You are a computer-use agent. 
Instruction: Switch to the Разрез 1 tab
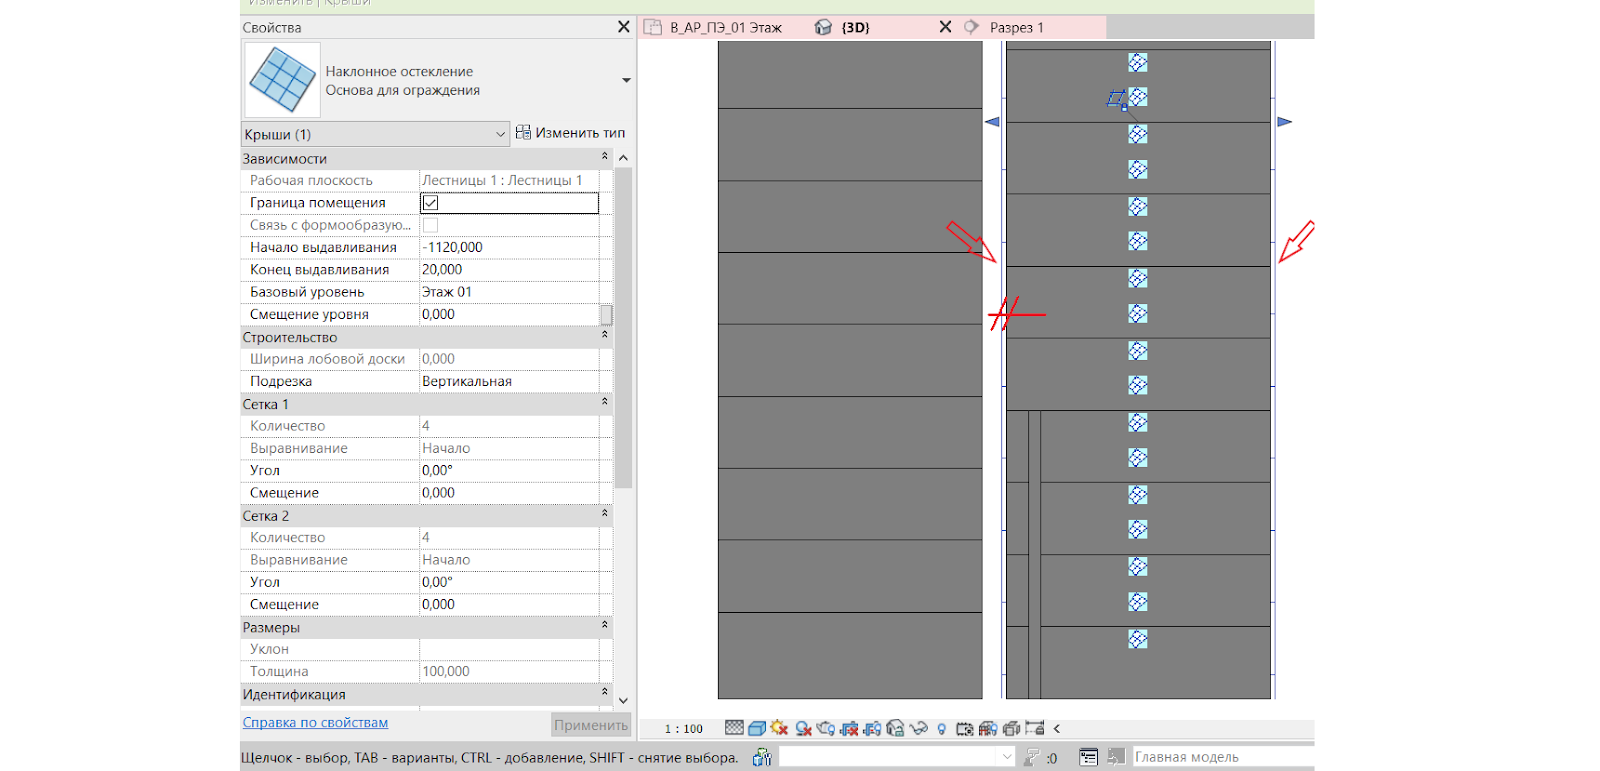point(1017,28)
